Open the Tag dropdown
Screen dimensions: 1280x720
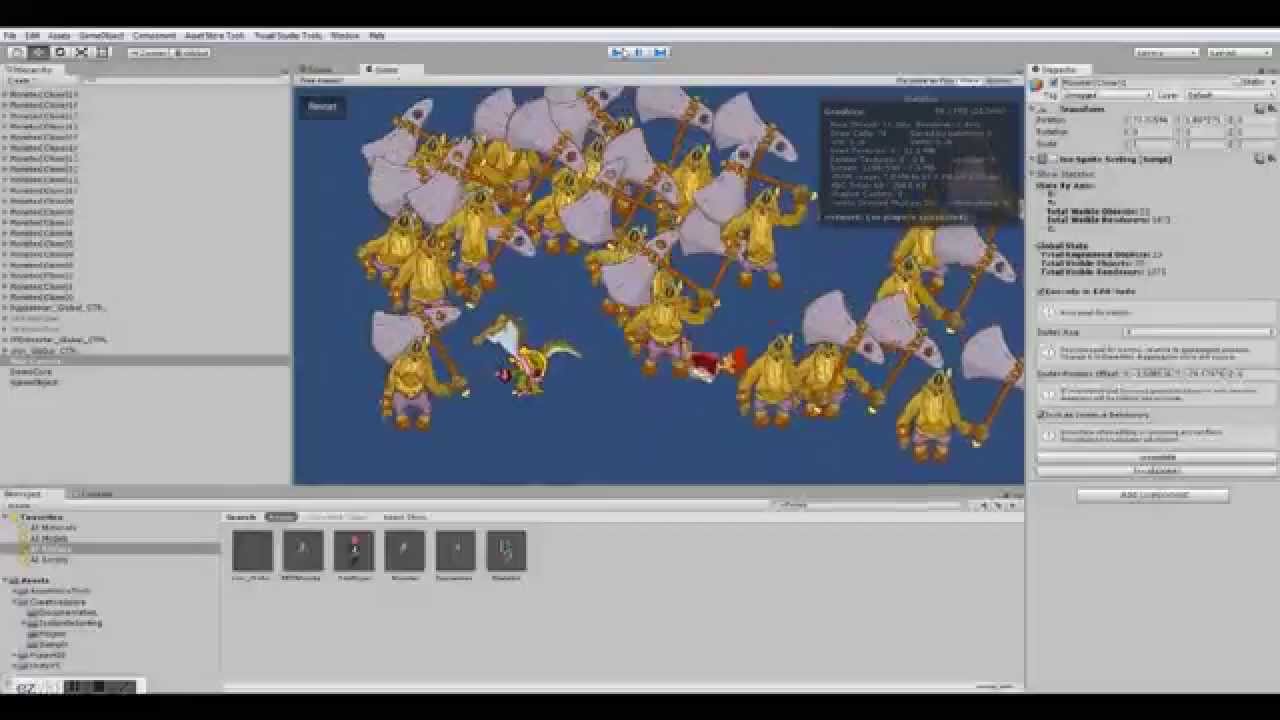coord(1106,95)
